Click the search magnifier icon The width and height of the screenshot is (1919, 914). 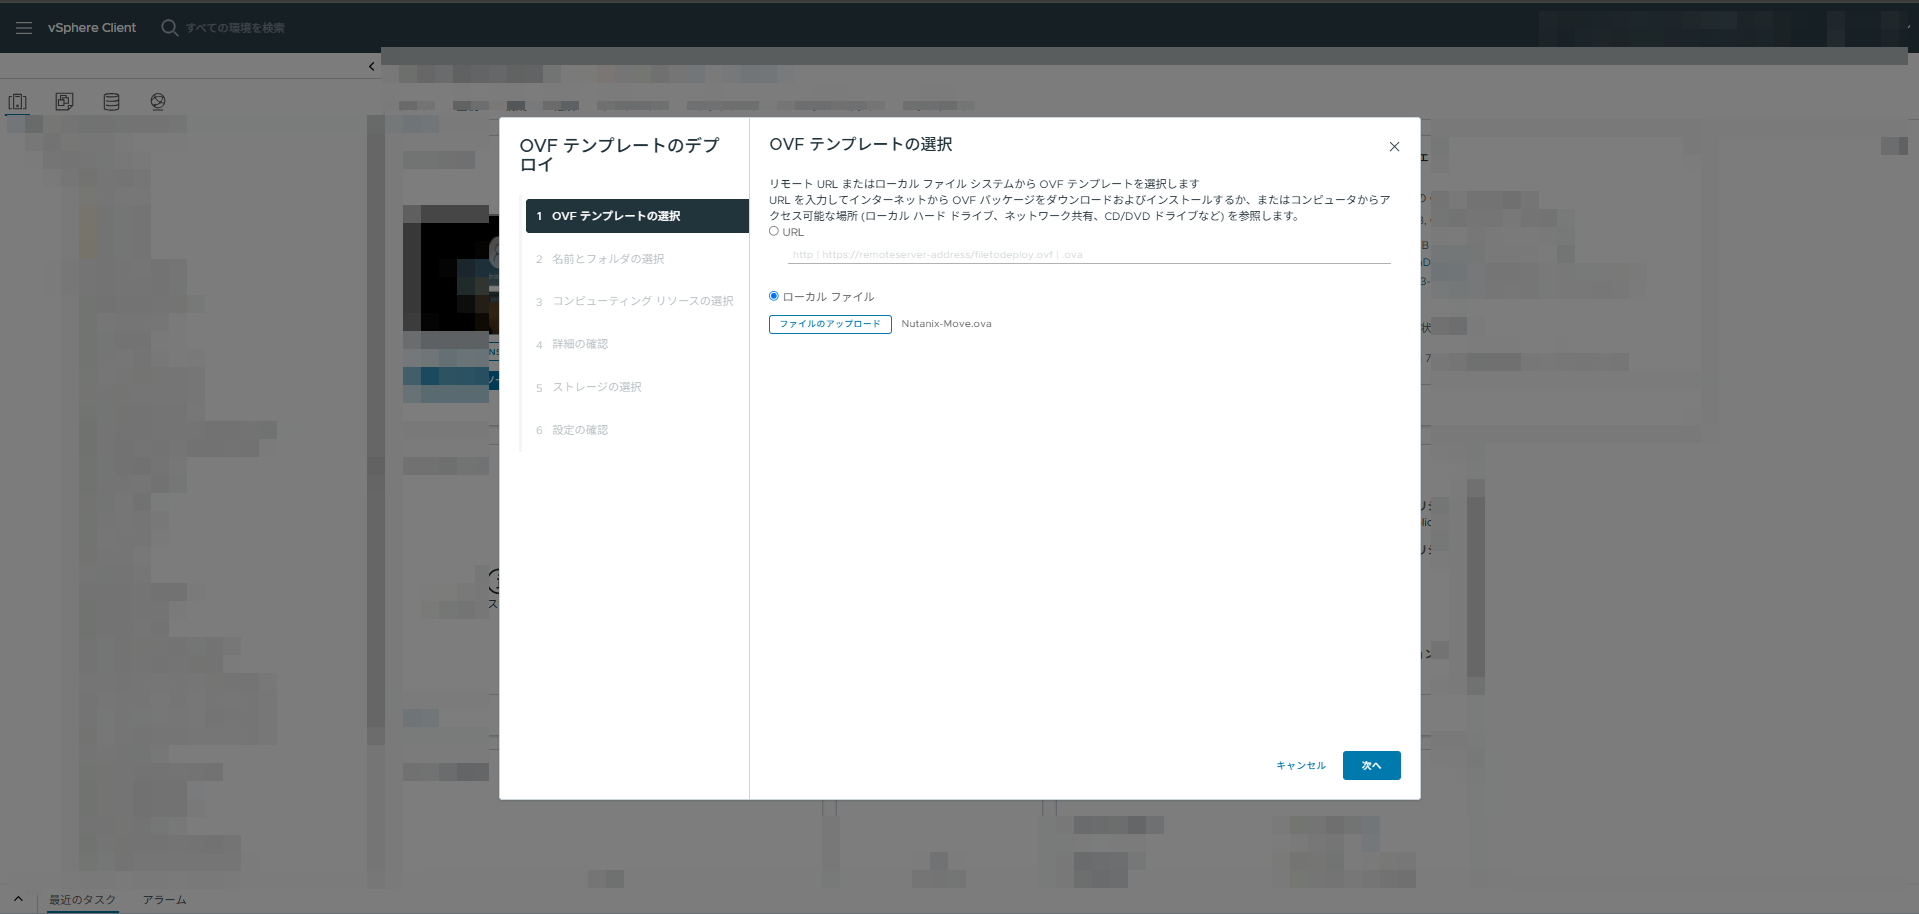click(170, 28)
